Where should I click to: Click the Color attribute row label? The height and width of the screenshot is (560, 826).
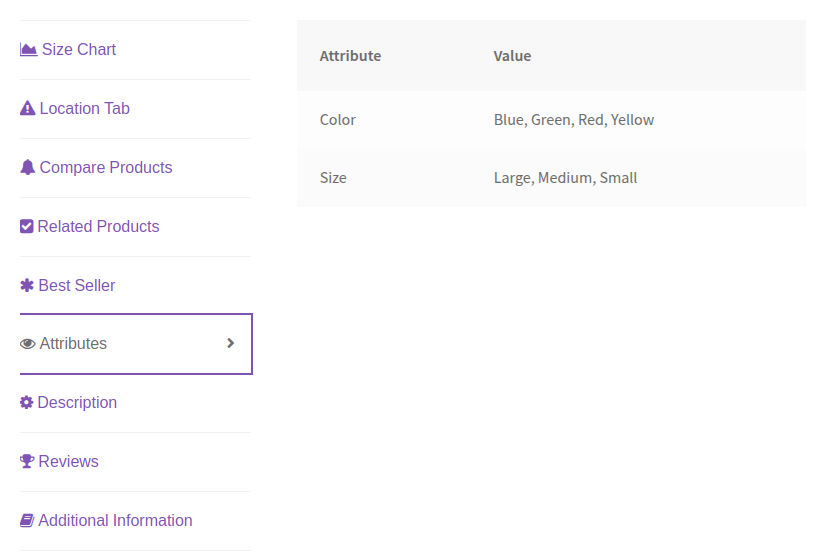pyautogui.click(x=338, y=120)
